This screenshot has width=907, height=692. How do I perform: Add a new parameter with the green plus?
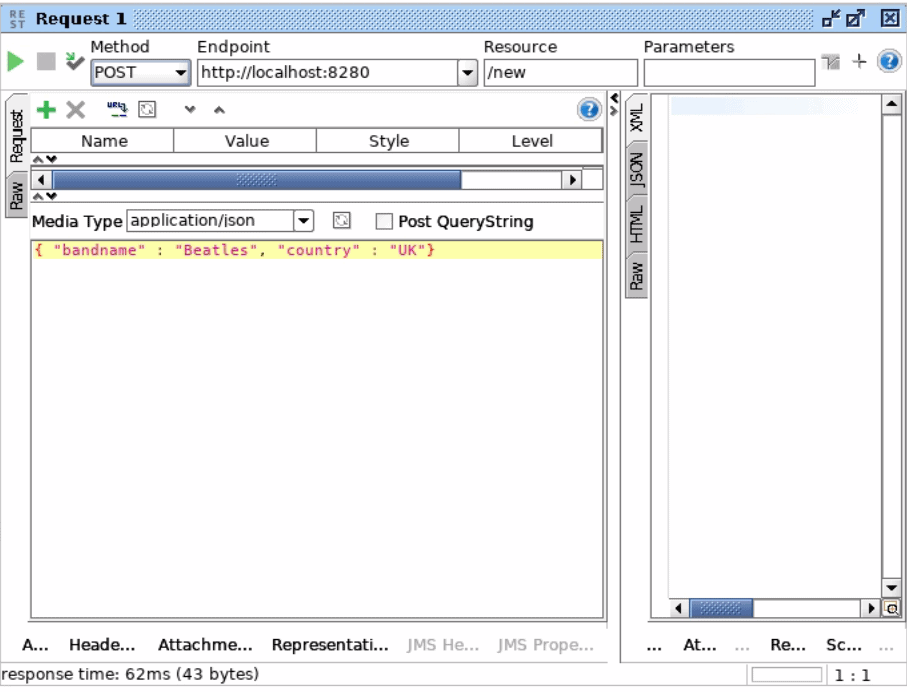click(44, 109)
